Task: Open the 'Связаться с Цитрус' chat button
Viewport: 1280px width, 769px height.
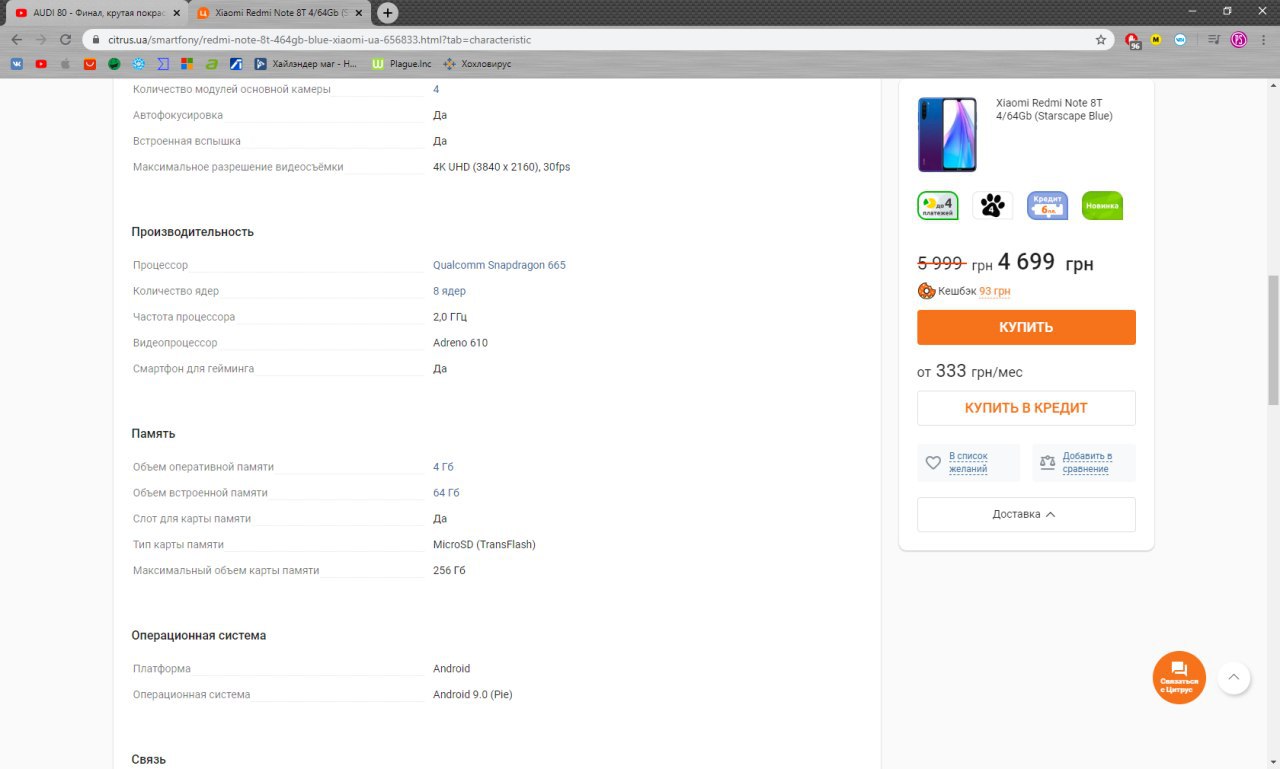Action: [1179, 677]
